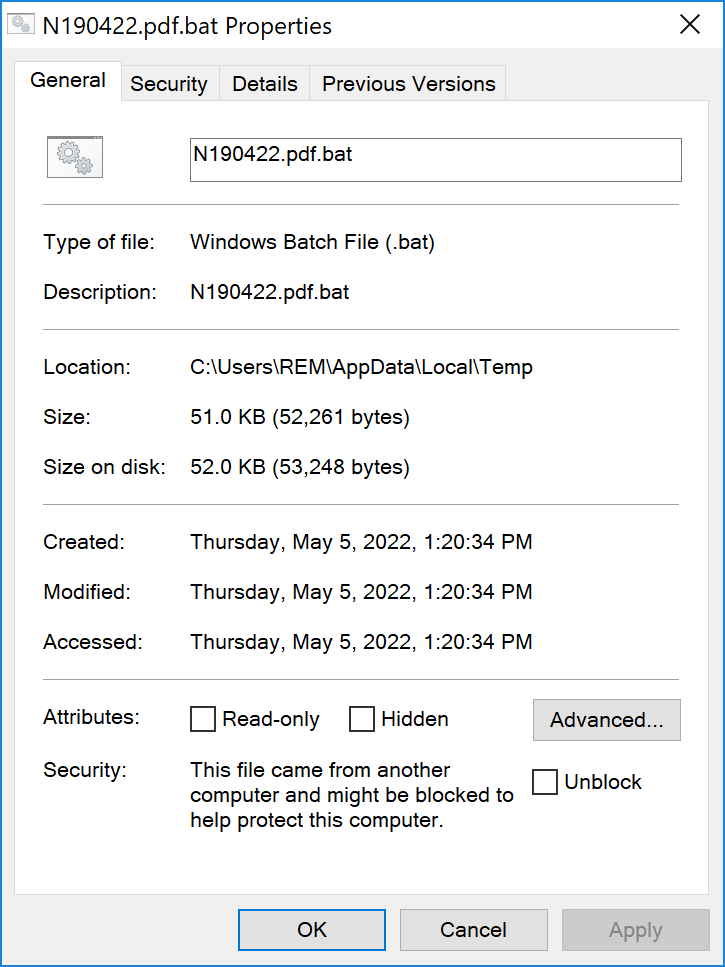725x967 pixels.
Task: Tick the Hidden attribute checkbox
Action: point(362,719)
